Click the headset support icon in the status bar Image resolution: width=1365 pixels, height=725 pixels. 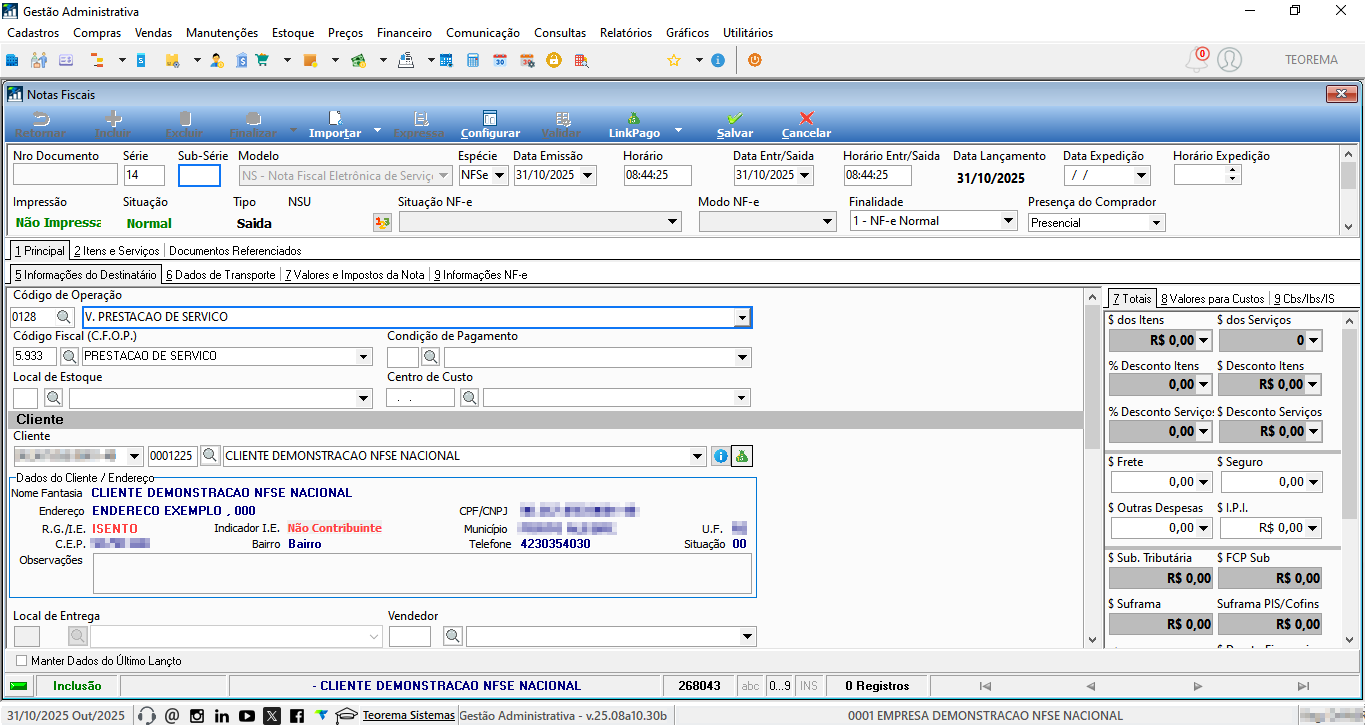(147, 715)
